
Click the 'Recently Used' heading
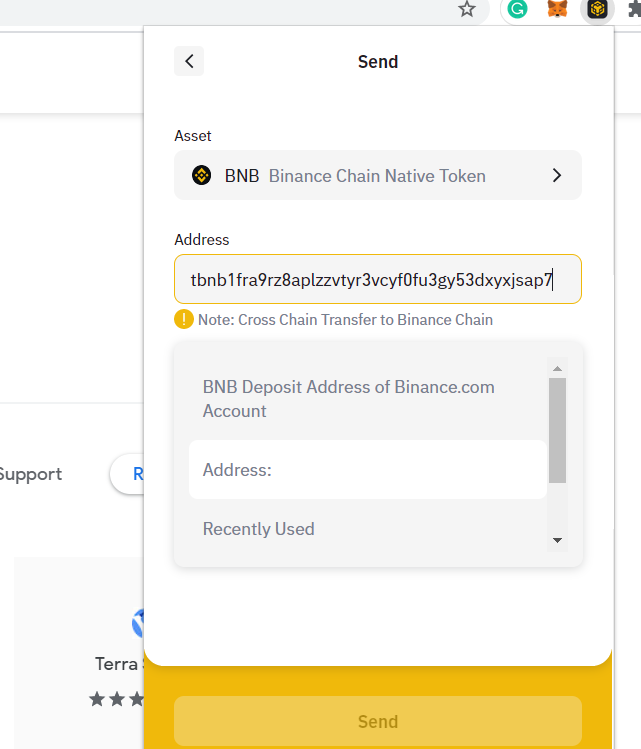[258, 529]
